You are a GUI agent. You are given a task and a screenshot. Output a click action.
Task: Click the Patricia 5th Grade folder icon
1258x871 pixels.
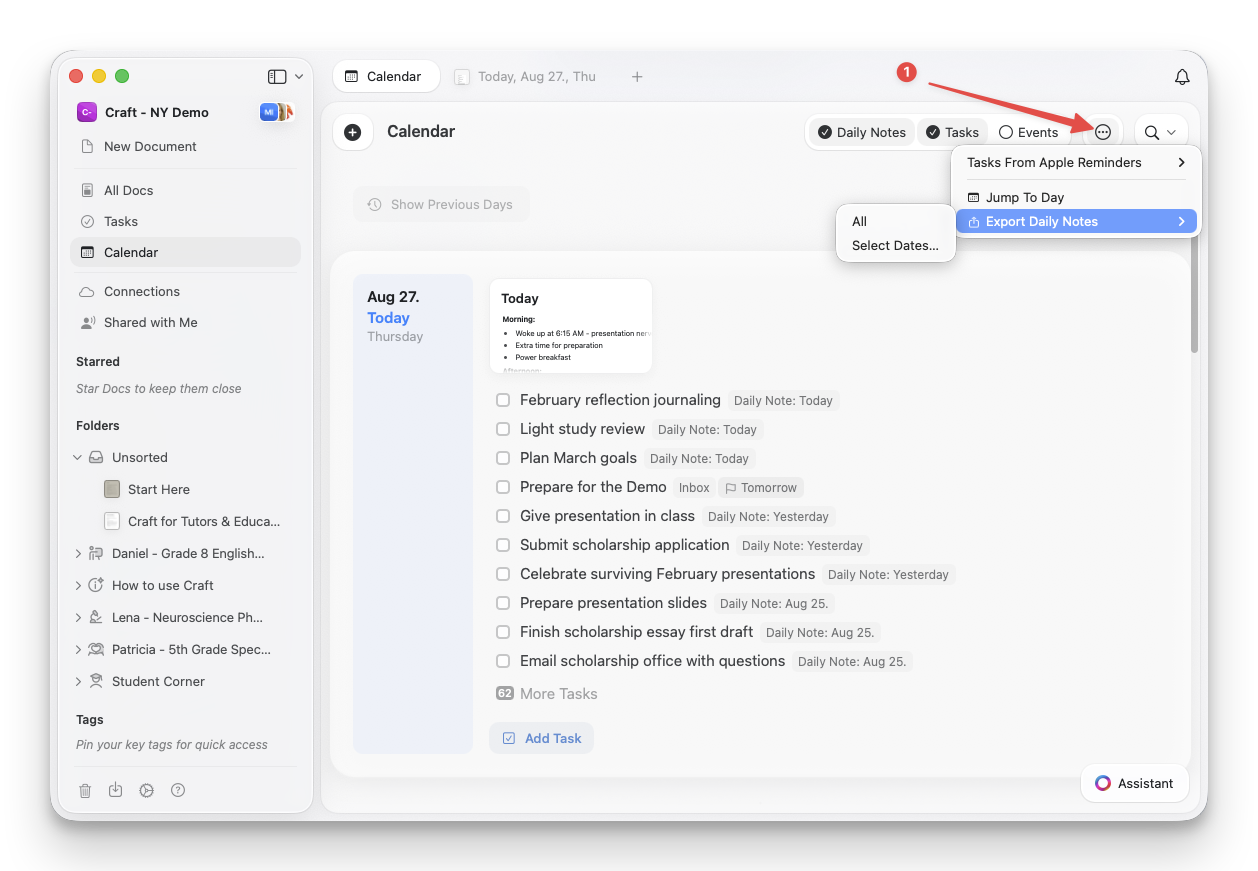(x=96, y=649)
